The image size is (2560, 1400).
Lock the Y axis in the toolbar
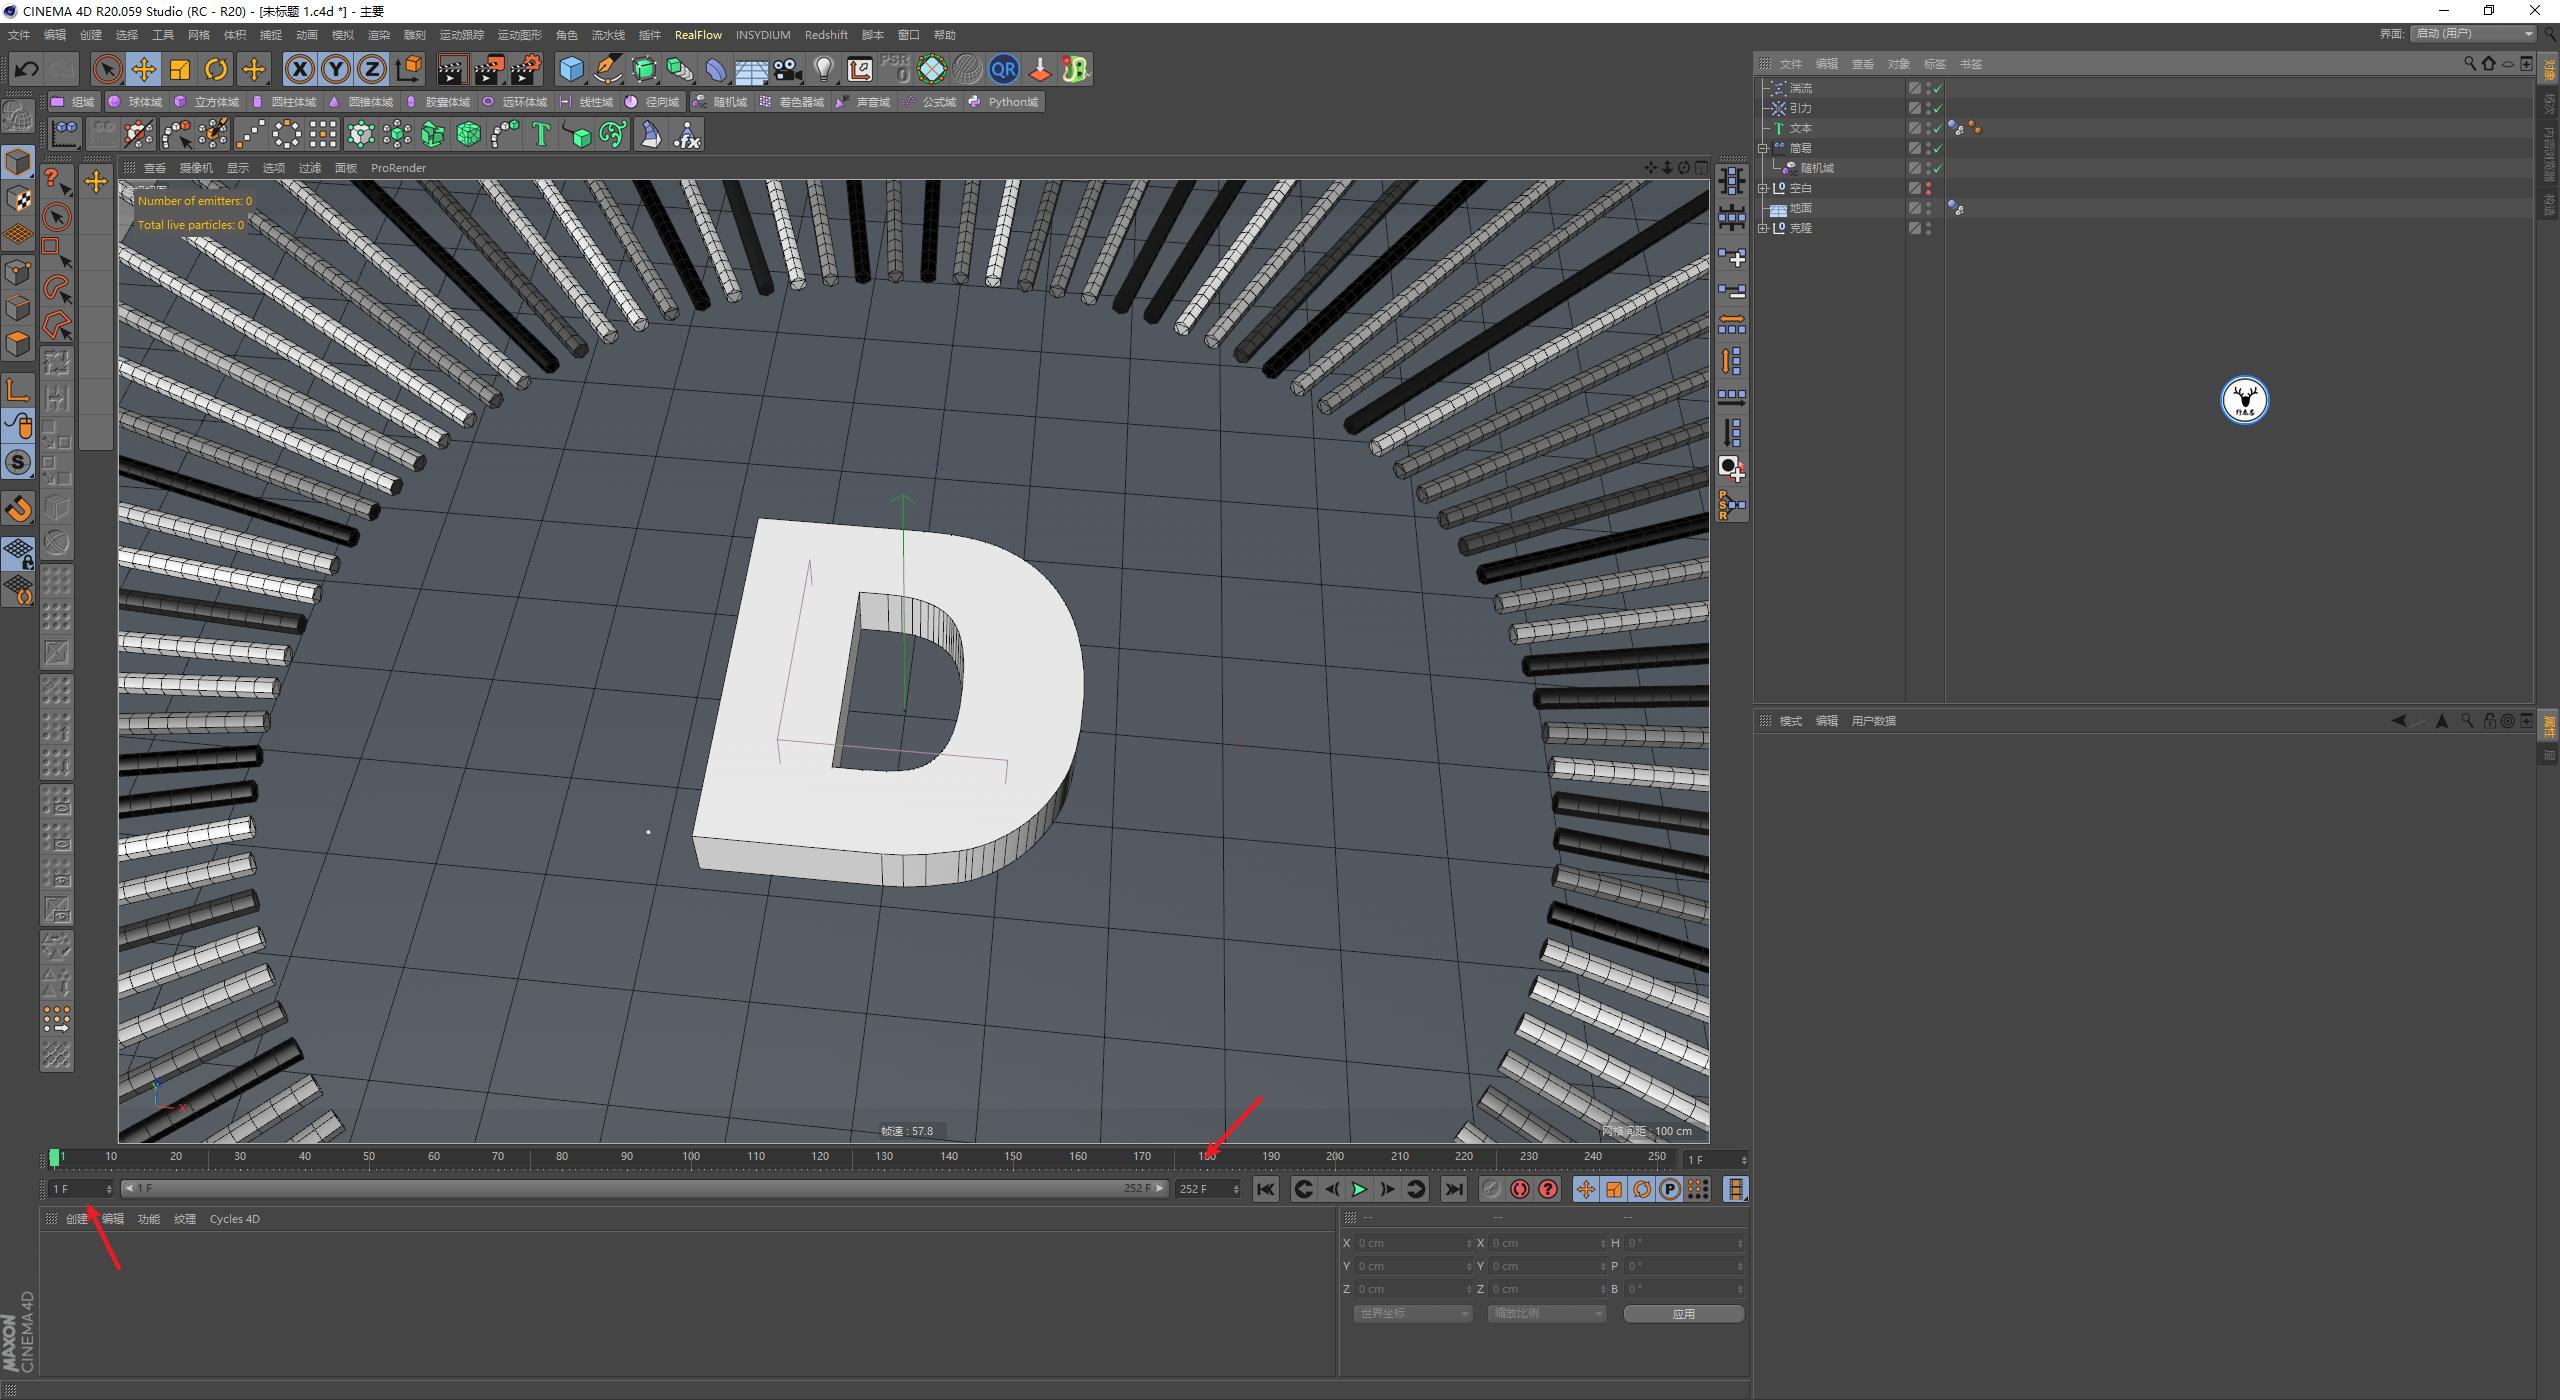tap(335, 69)
